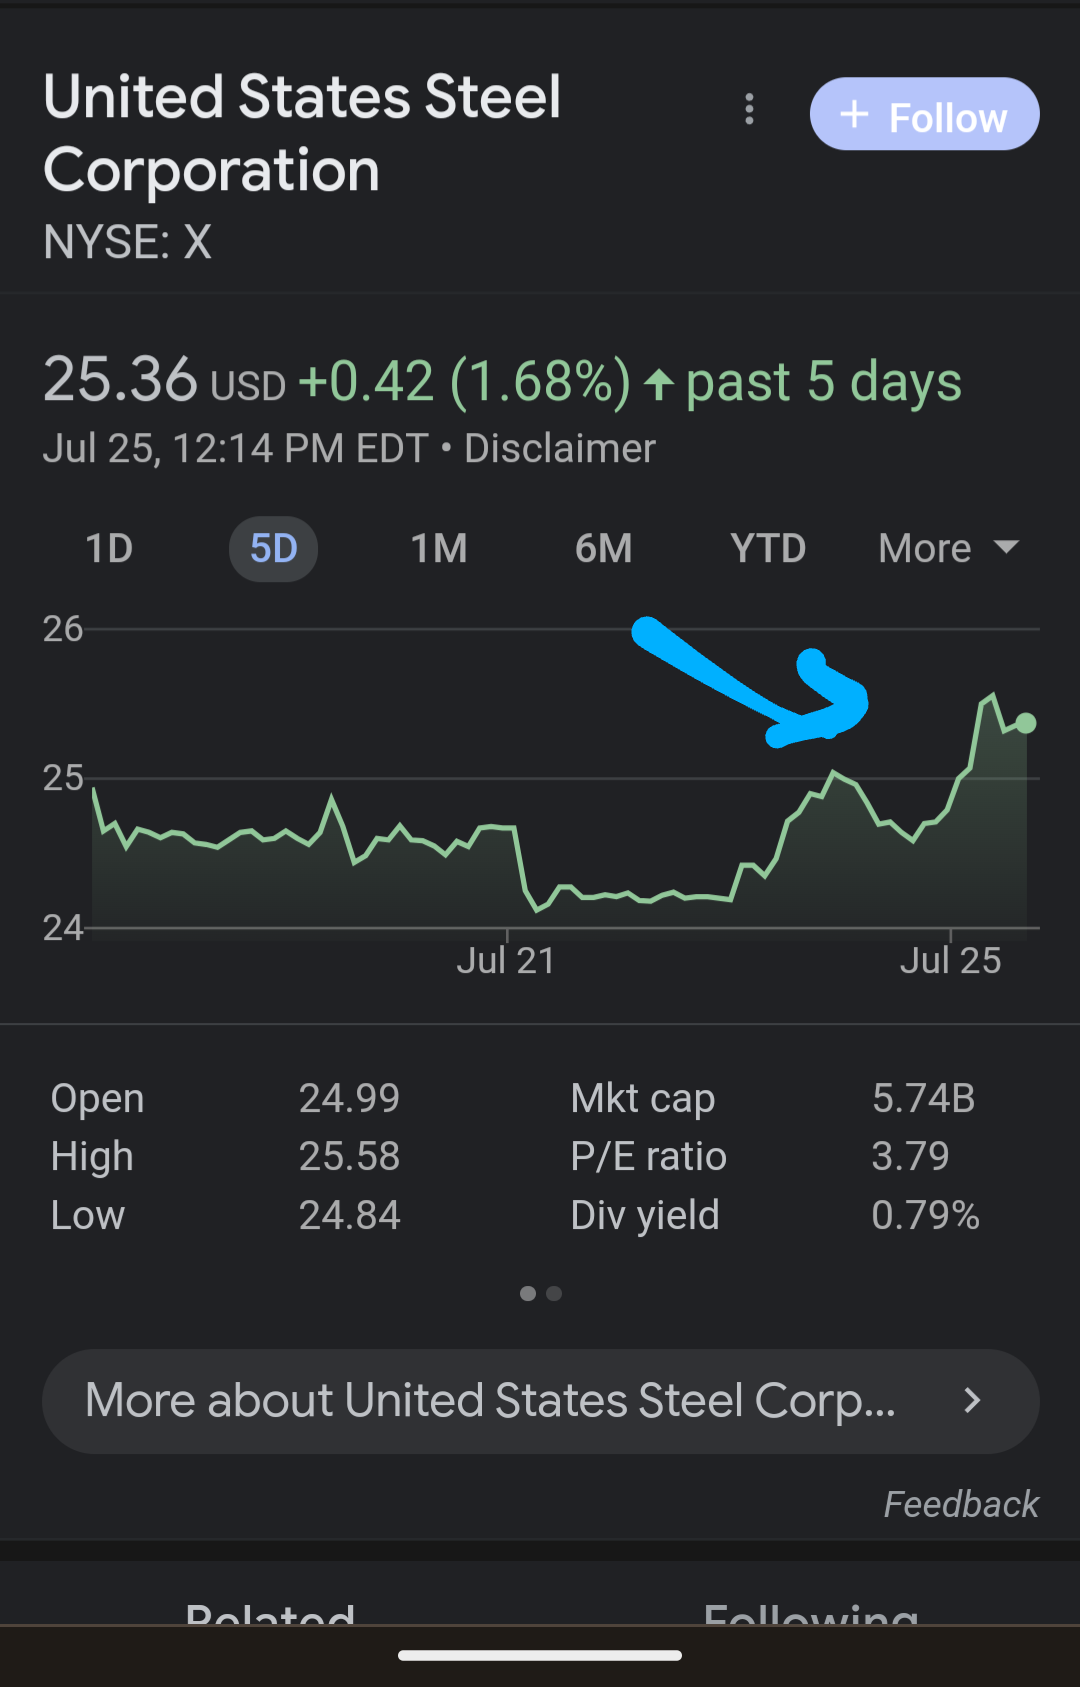The height and width of the screenshot is (1687, 1080).
Task: Tap the first pagination dot
Action: 528,1293
